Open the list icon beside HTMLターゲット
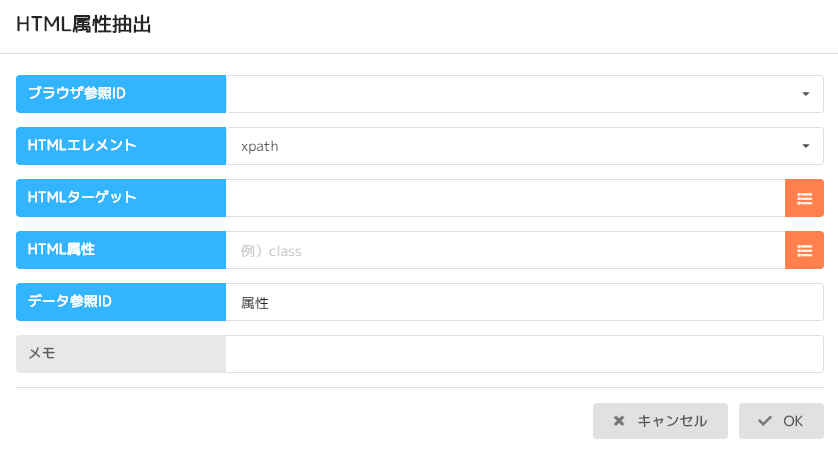Image resolution: width=838 pixels, height=458 pixels. coord(804,198)
